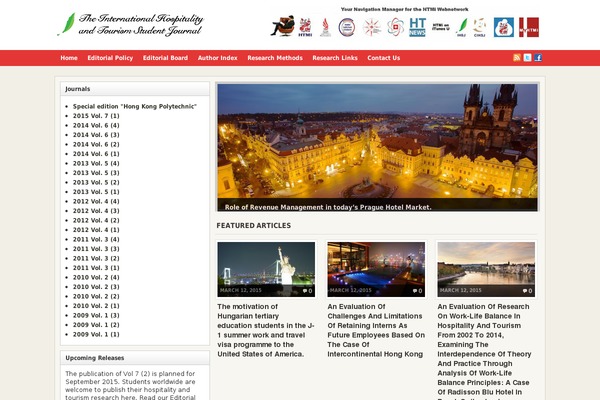600x400 pixels.
Task: Open journal 2014 Vol. 6 (2)
Action: [96, 144]
